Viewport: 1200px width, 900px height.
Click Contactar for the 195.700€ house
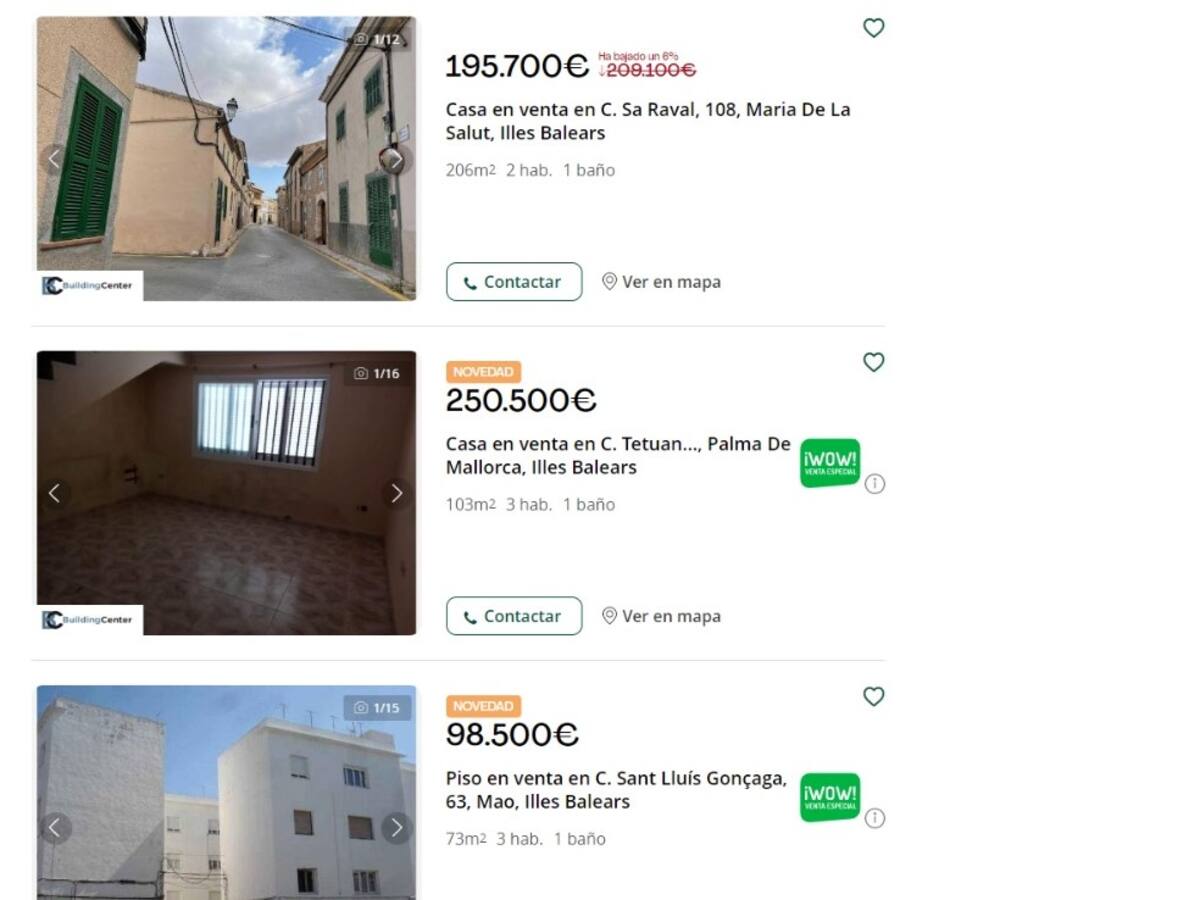pos(514,282)
